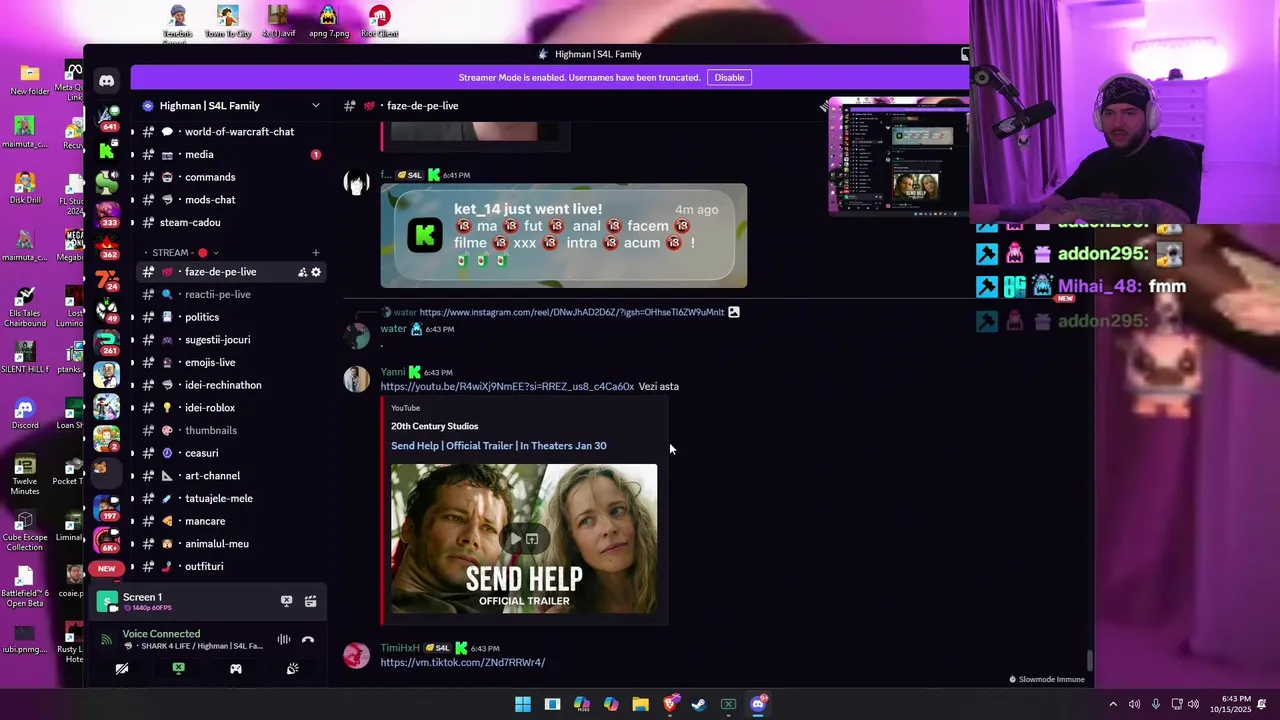Viewport: 1280px width, 720px height.
Task: Expand media channel arrow
Action: coord(132,155)
